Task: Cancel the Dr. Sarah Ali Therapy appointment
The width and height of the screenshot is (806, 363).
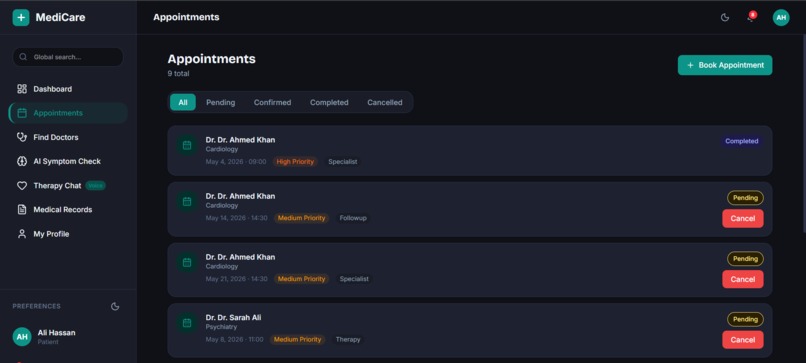Action: 743,340
